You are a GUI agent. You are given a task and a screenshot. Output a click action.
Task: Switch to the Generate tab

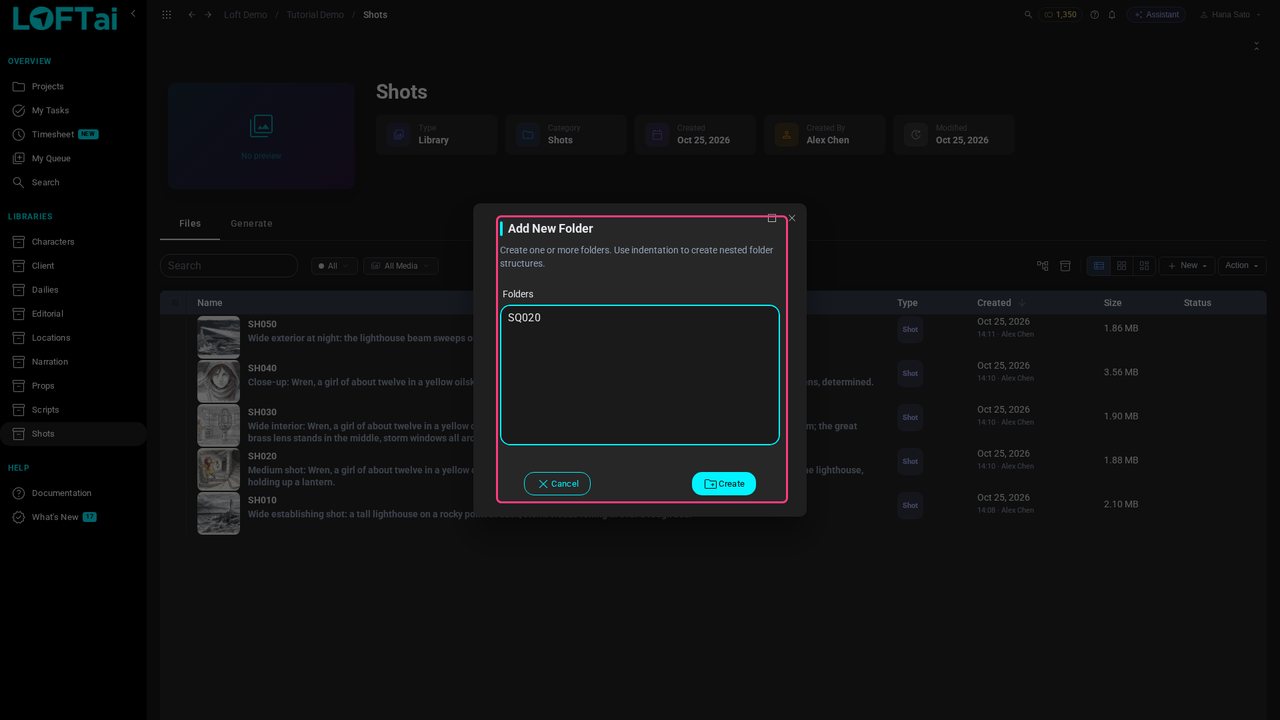[x=251, y=224]
